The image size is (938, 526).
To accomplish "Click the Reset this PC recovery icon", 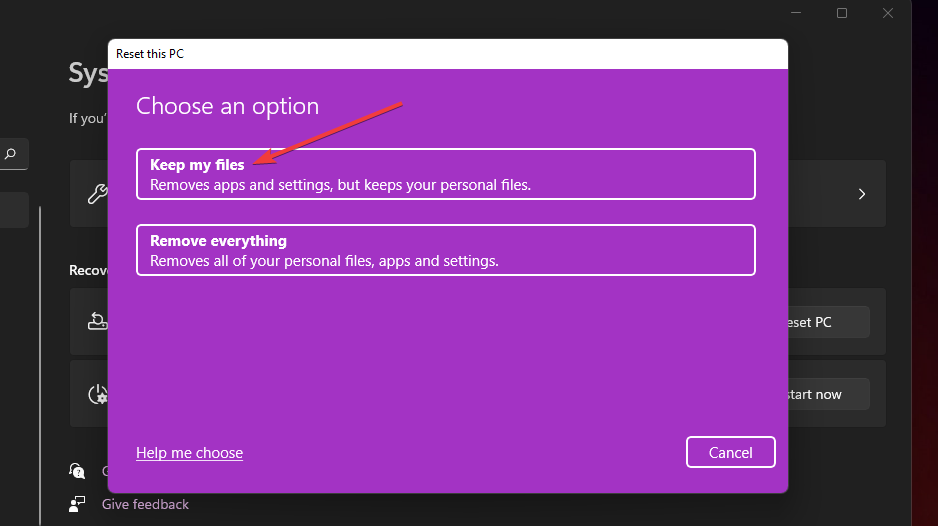I will click(x=97, y=322).
